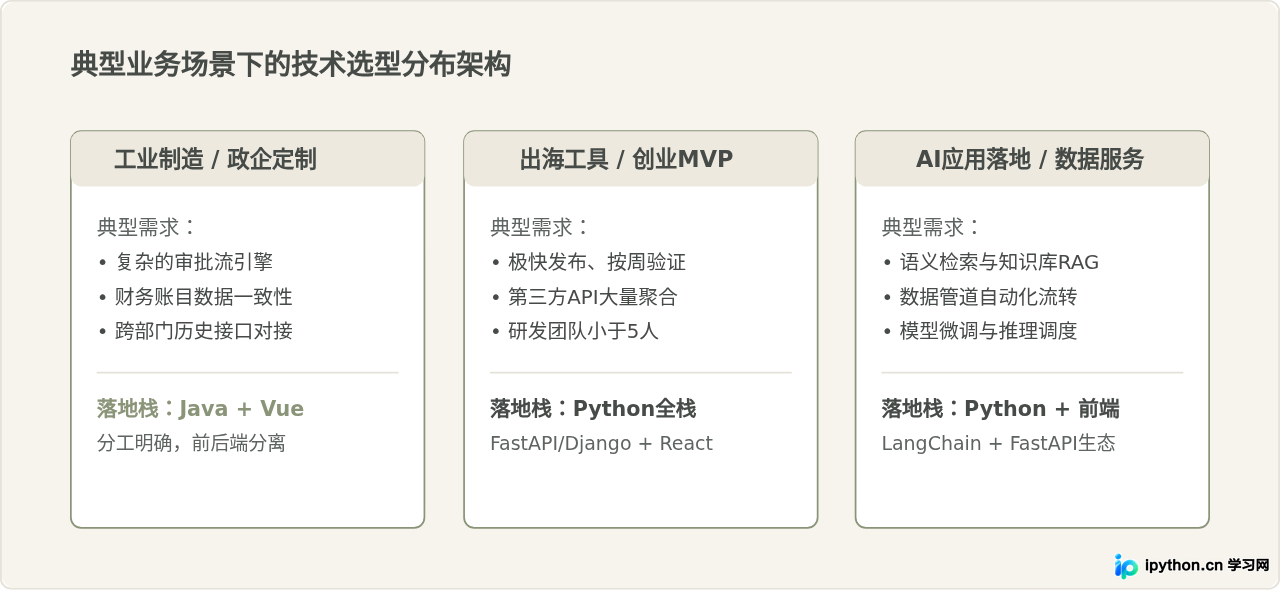Click the bullet '语义检索与知识库RAG'
1280x591 pixels.
pyautogui.click(x=991, y=262)
